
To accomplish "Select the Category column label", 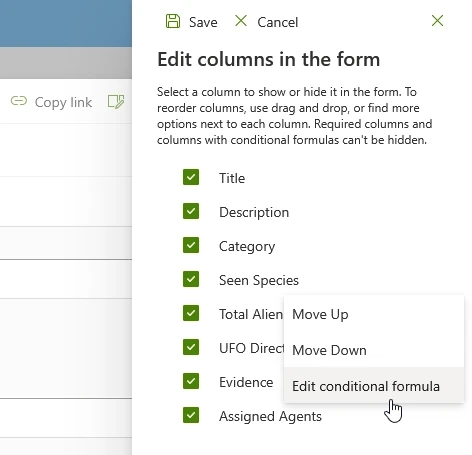I will tap(247, 247).
